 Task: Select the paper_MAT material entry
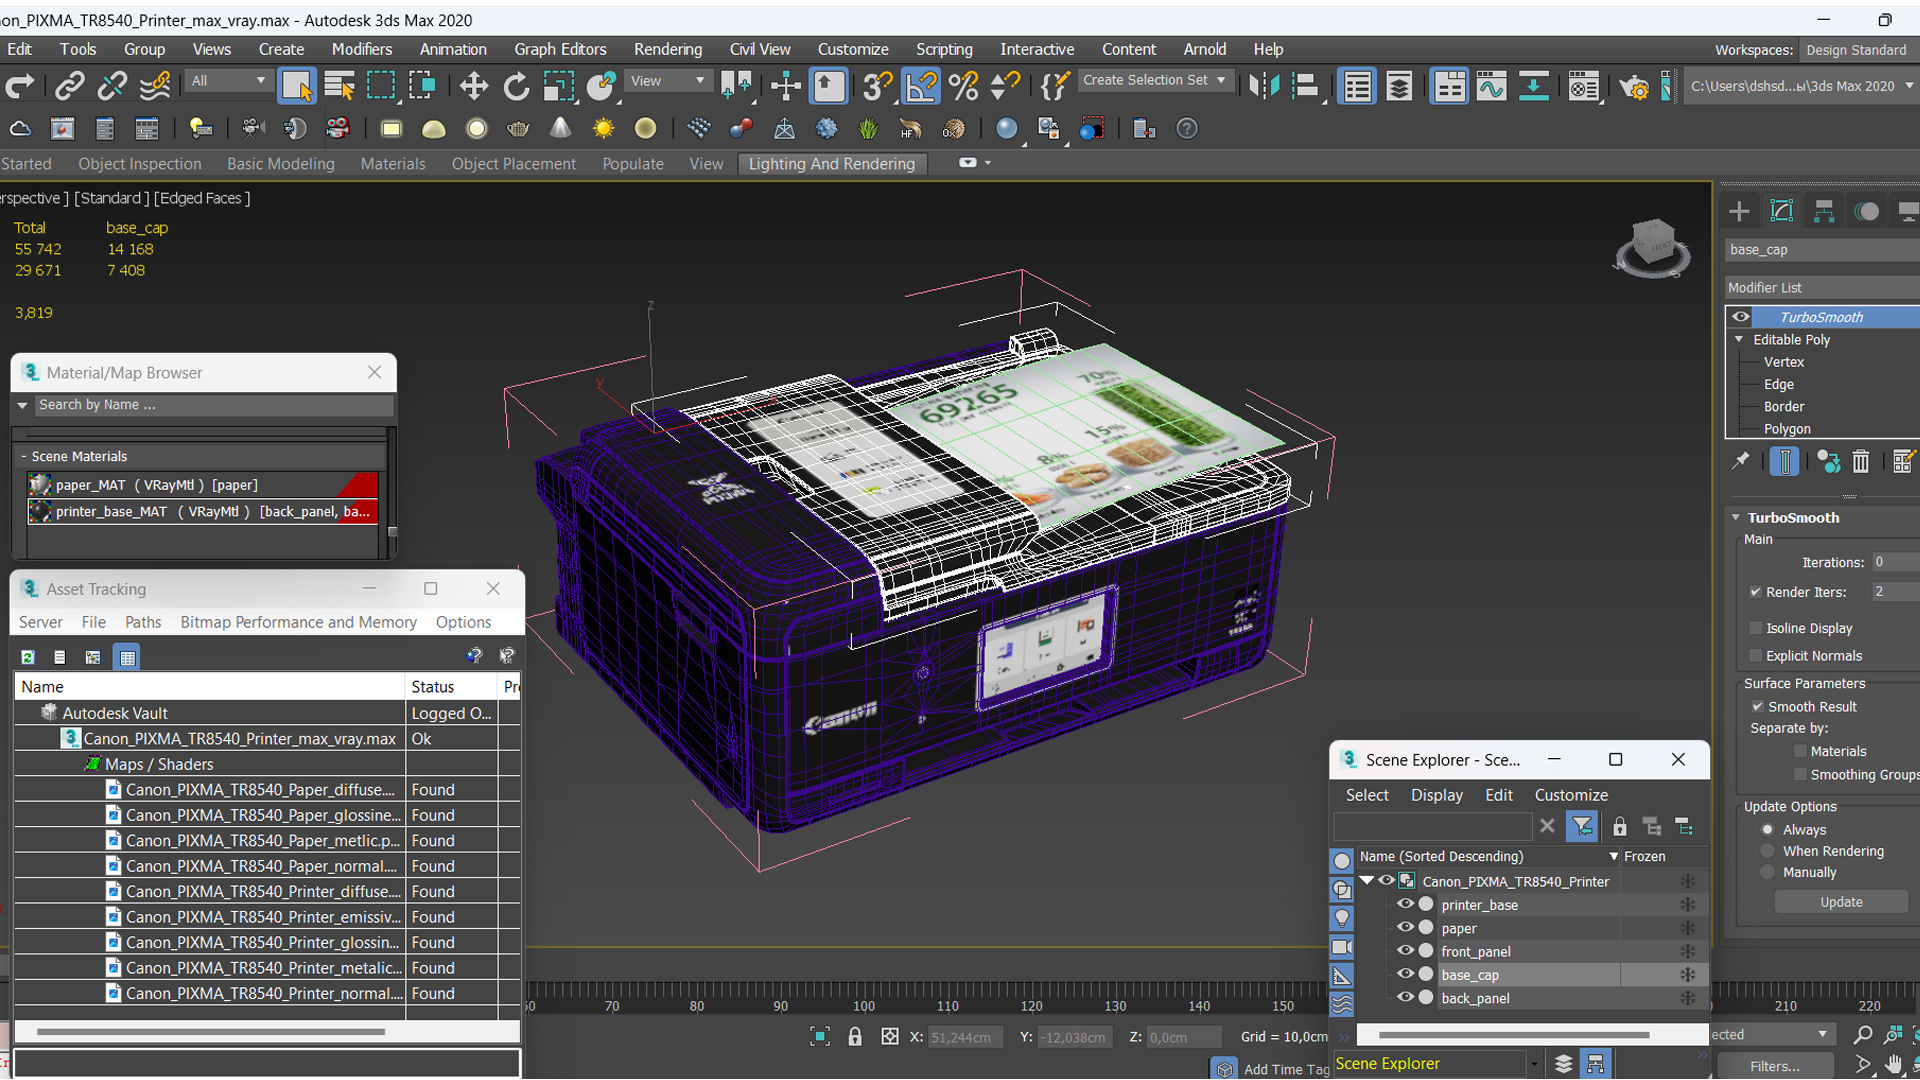[203, 485]
